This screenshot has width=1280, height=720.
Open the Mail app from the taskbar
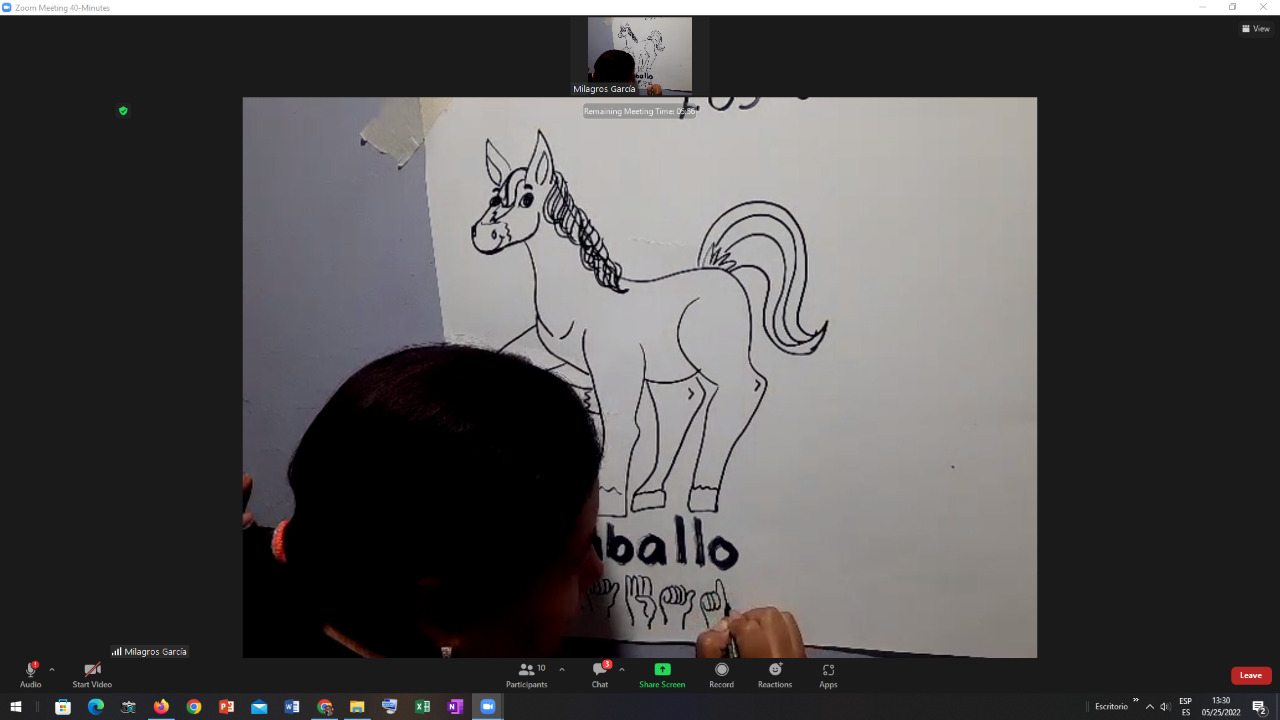click(259, 707)
